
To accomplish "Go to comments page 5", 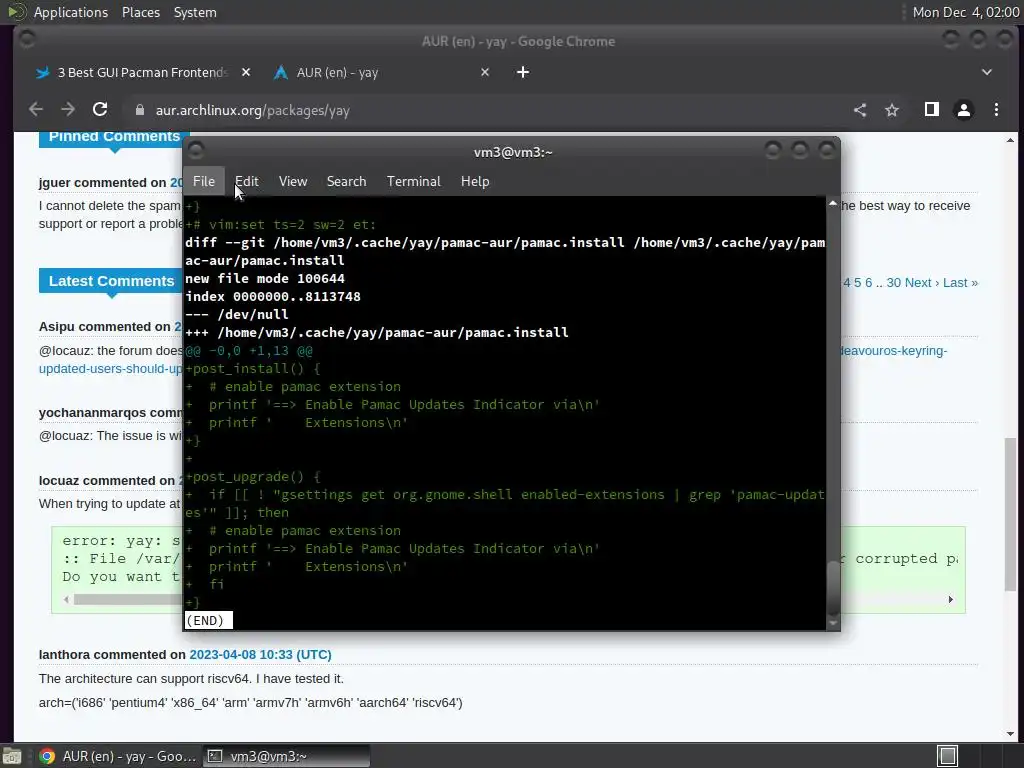I will [x=857, y=283].
